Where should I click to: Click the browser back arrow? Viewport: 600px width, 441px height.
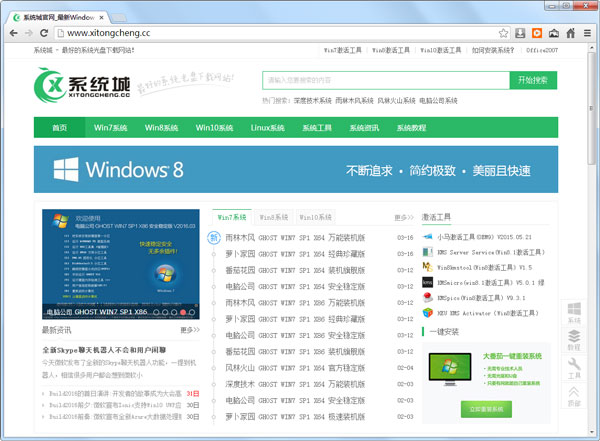coord(13,33)
